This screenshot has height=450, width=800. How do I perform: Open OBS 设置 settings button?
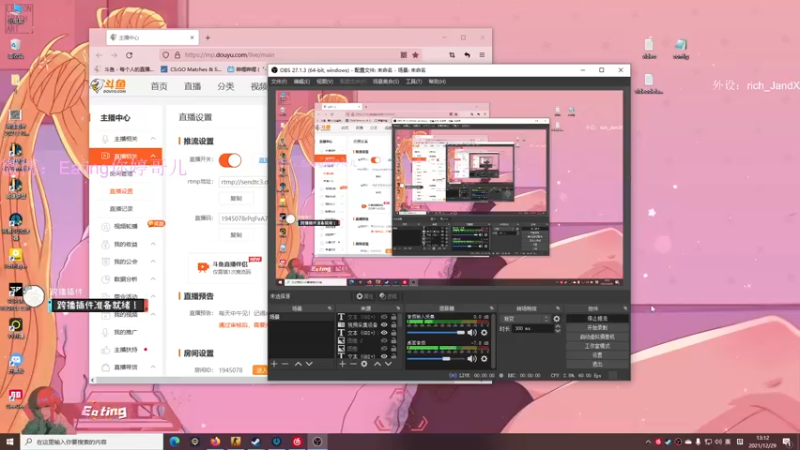pyautogui.click(x=597, y=355)
